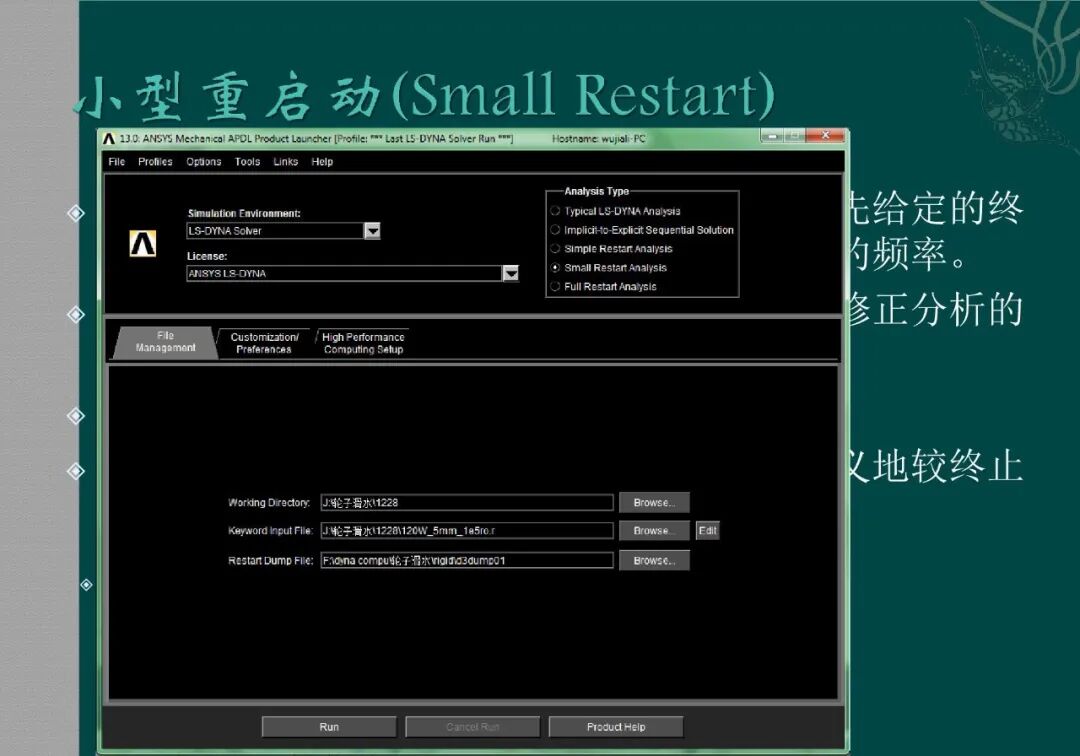The image size is (1080, 756).
Task: Click the Restart Dump File field
Action: (x=467, y=560)
